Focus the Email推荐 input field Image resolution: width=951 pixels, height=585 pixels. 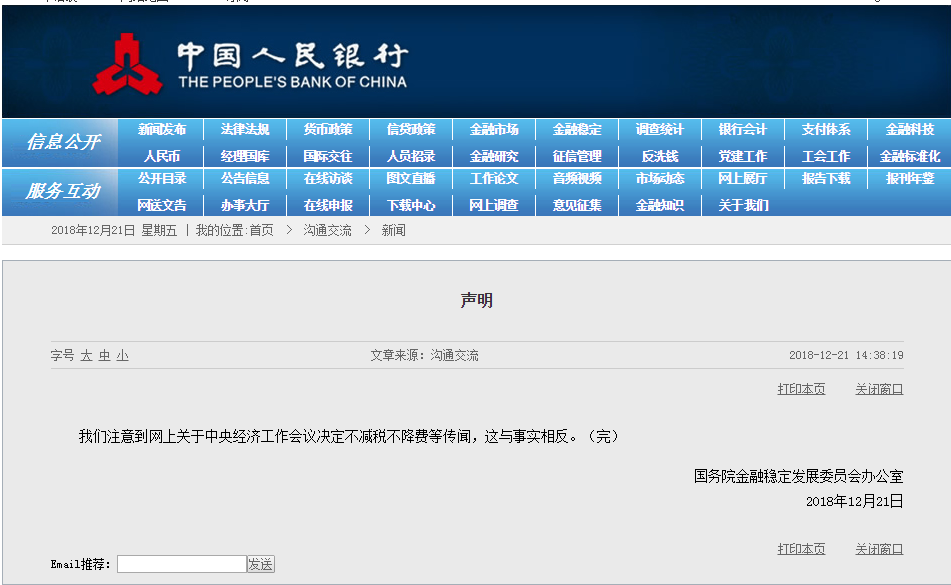pos(181,564)
